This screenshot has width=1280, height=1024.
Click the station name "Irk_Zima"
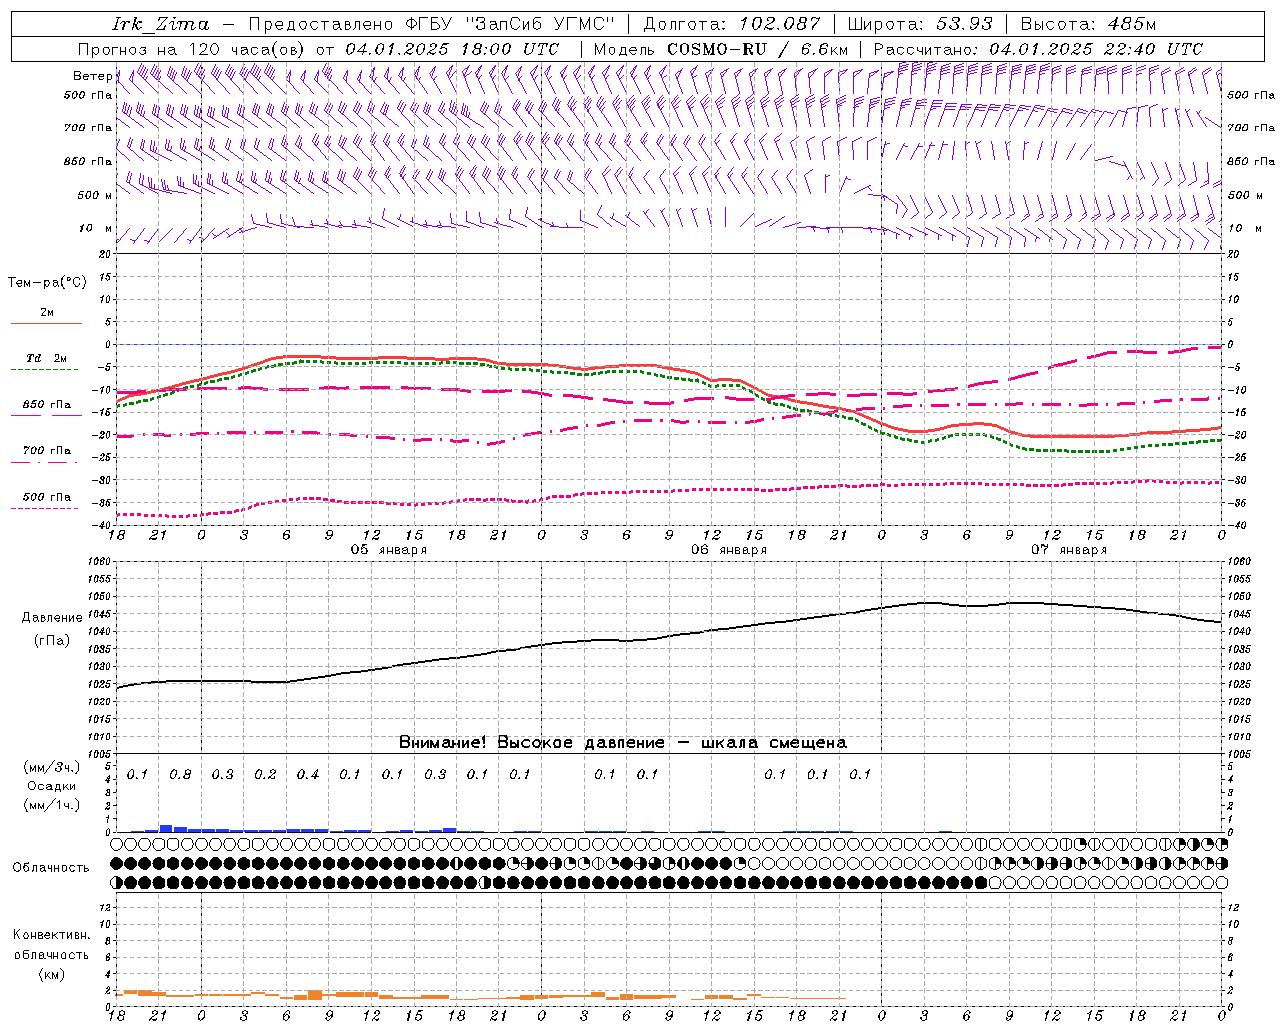pos(161,24)
